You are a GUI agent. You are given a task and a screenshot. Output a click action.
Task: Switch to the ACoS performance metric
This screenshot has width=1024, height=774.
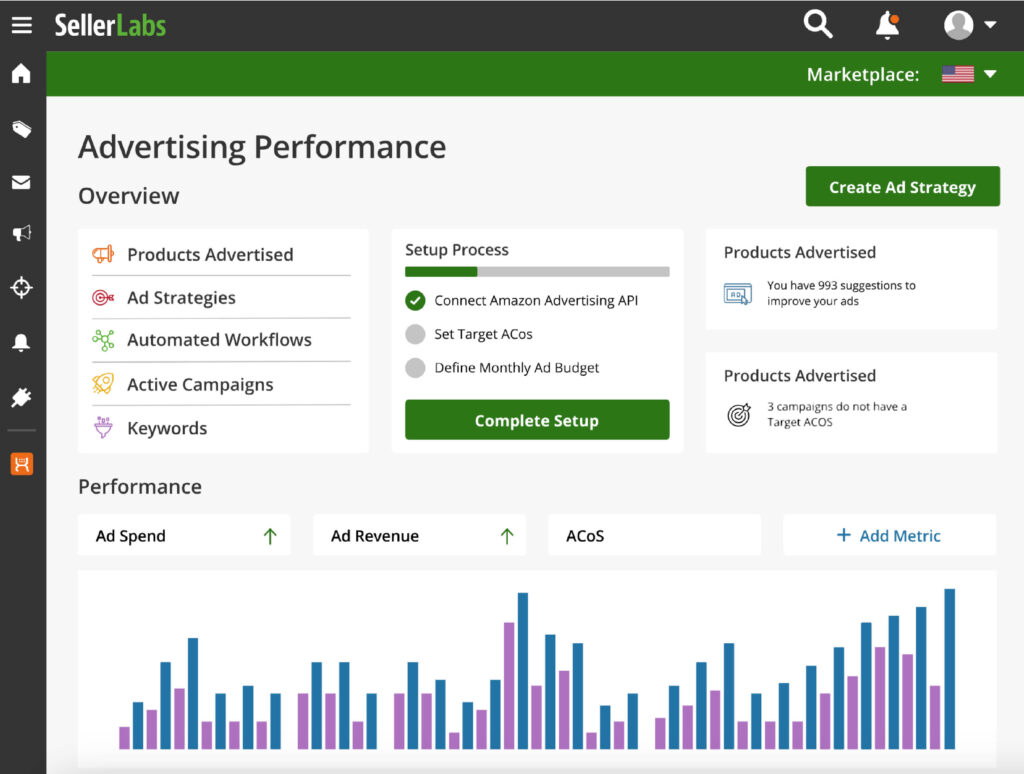(654, 535)
